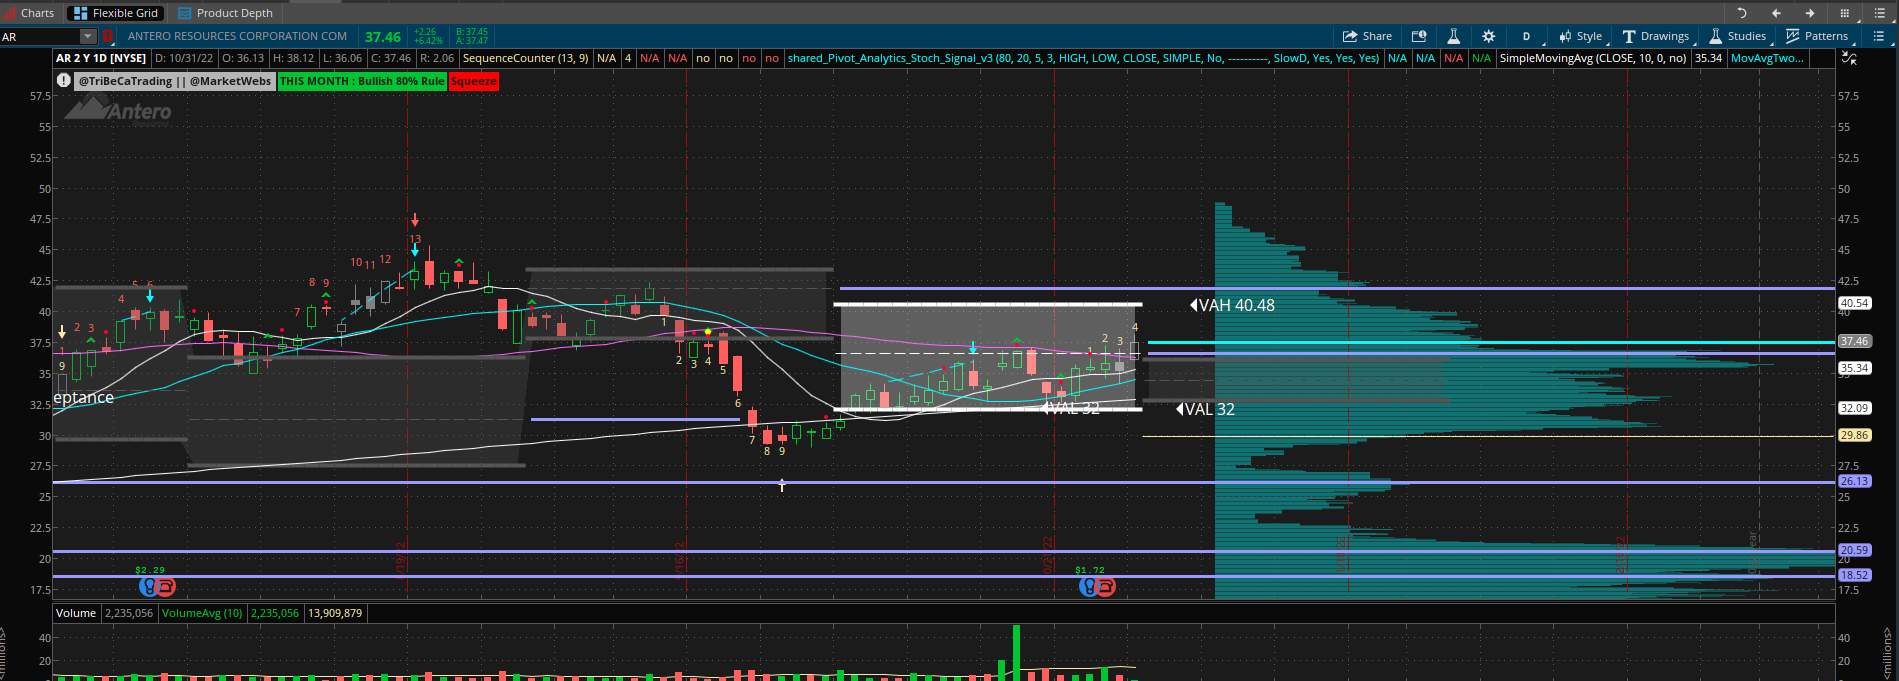Click the ANTERO RESOURCES CORPORATION COM name
This screenshot has width=1899, height=681.
click(x=238, y=36)
